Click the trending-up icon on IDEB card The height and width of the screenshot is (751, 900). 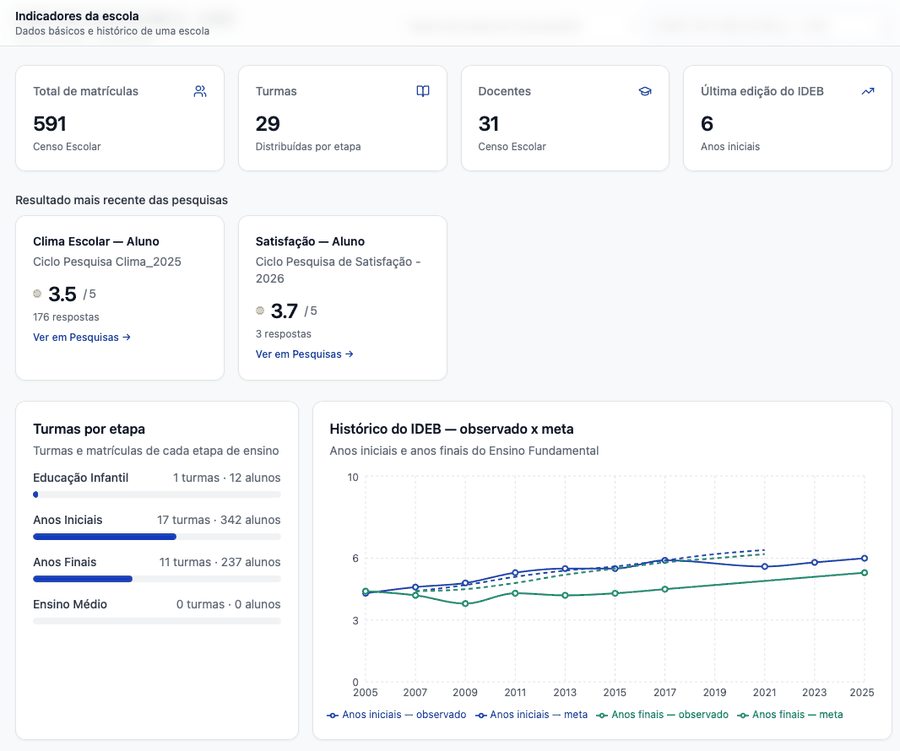[868, 91]
